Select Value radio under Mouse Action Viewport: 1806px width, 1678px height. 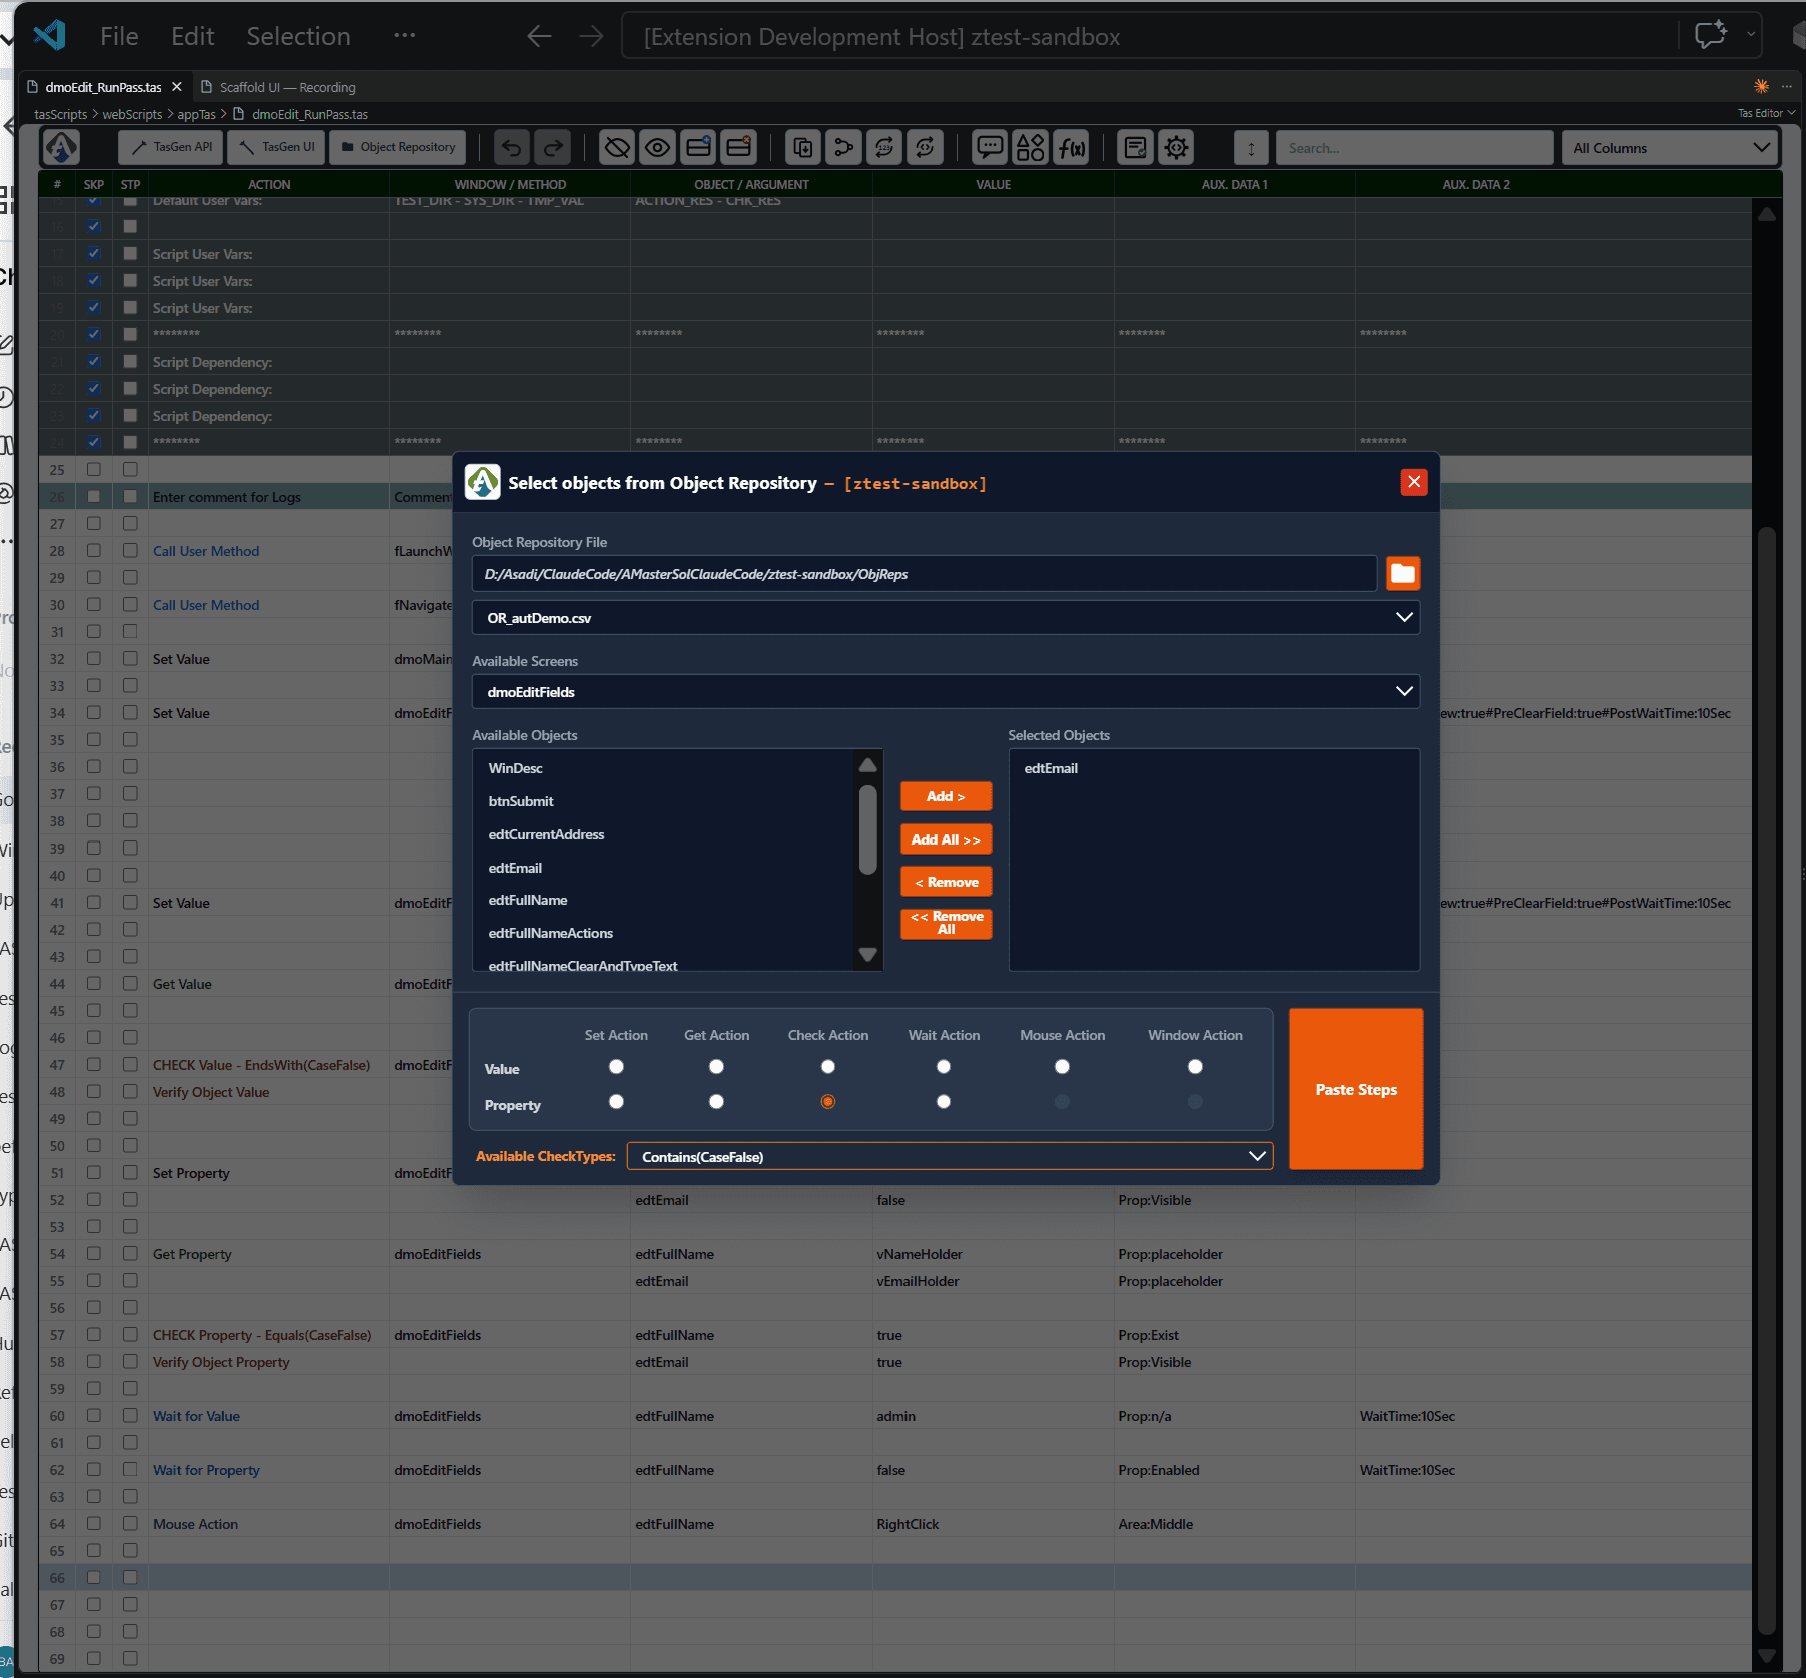(1062, 1067)
